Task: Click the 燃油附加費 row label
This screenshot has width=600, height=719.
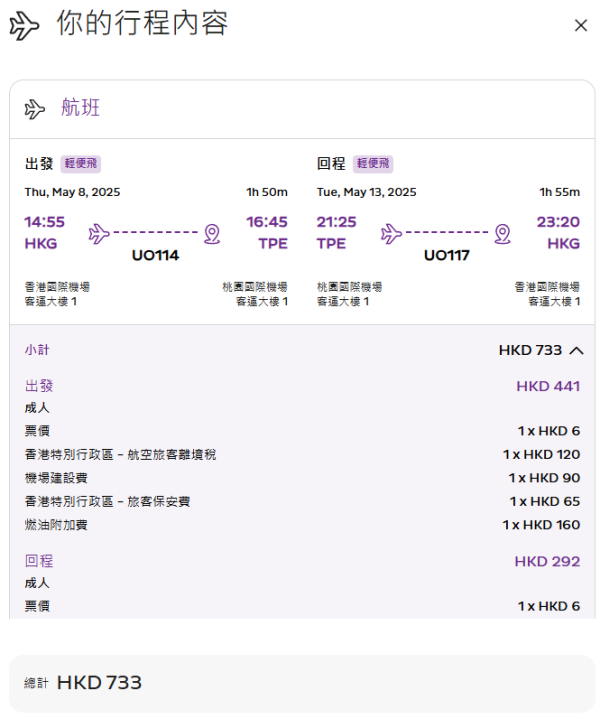Action: [56, 525]
